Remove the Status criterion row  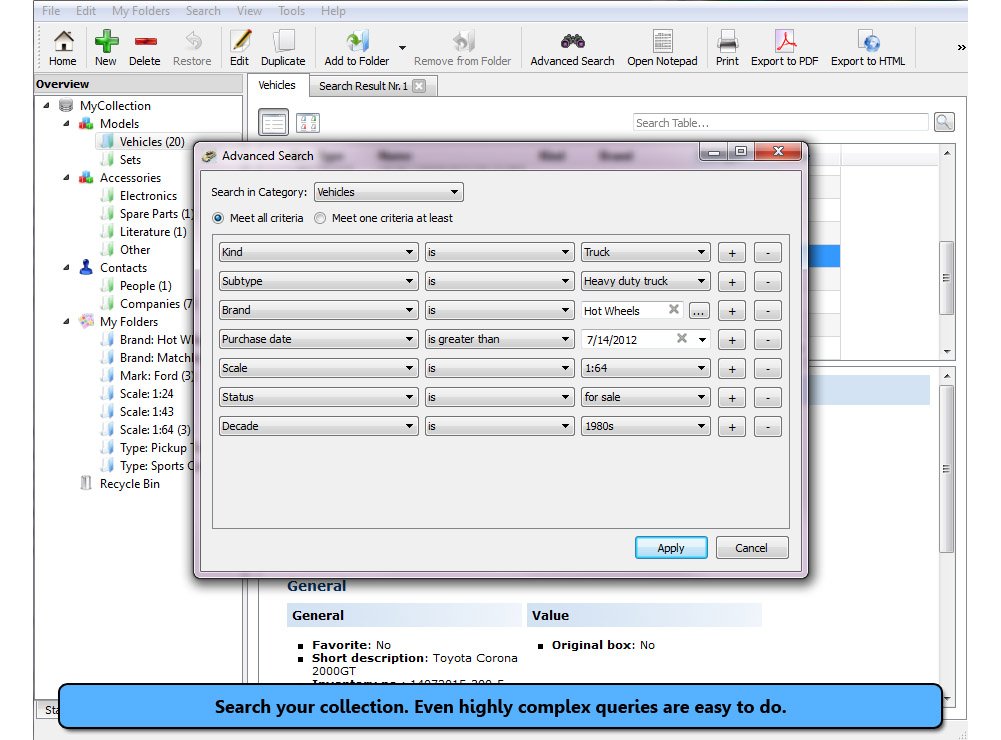click(767, 398)
